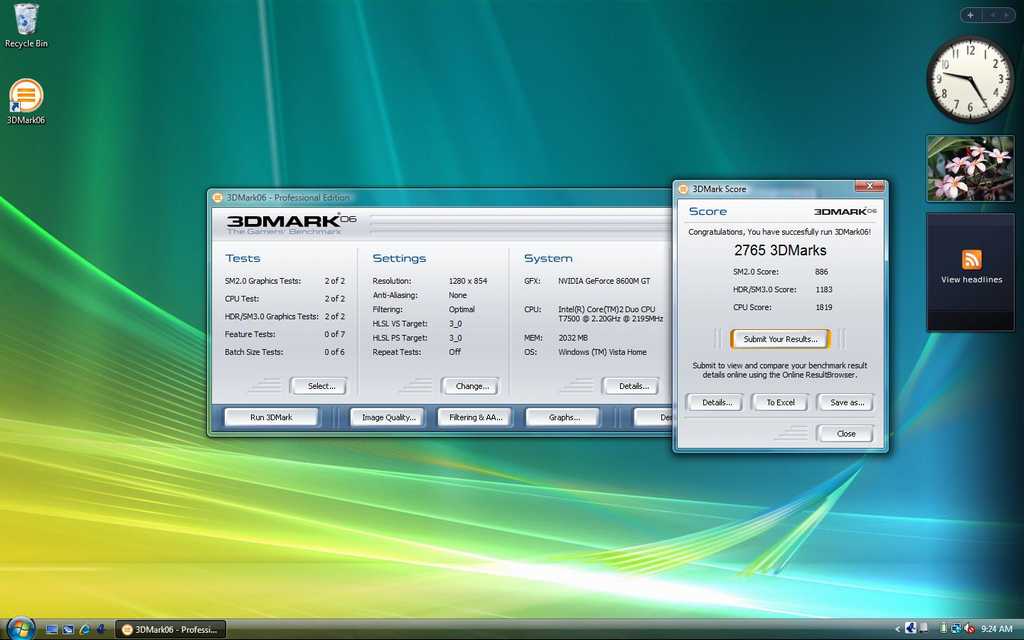Open the taskbar clock showing 9:24 AM

(x=997, y=630)
